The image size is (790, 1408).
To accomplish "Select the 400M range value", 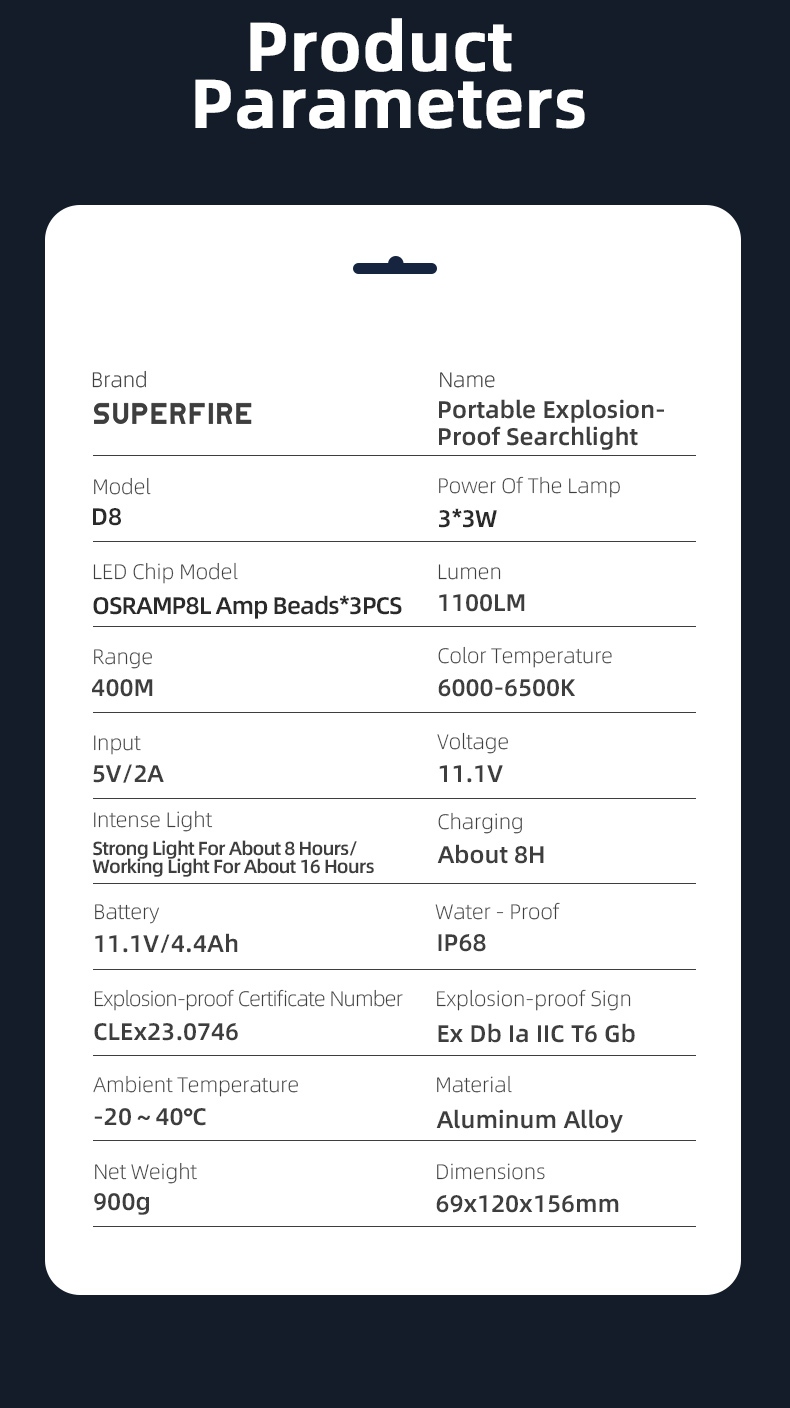I will (123, 688).
